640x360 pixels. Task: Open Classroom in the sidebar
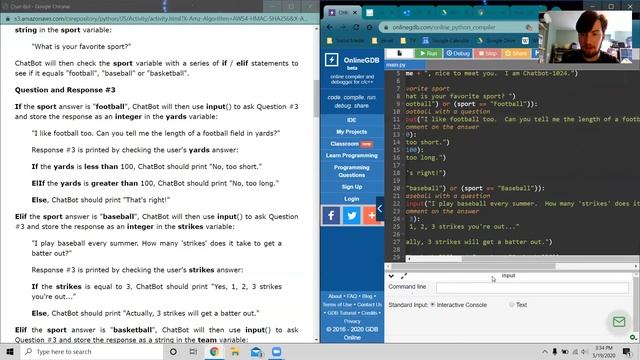coord(351,144)
